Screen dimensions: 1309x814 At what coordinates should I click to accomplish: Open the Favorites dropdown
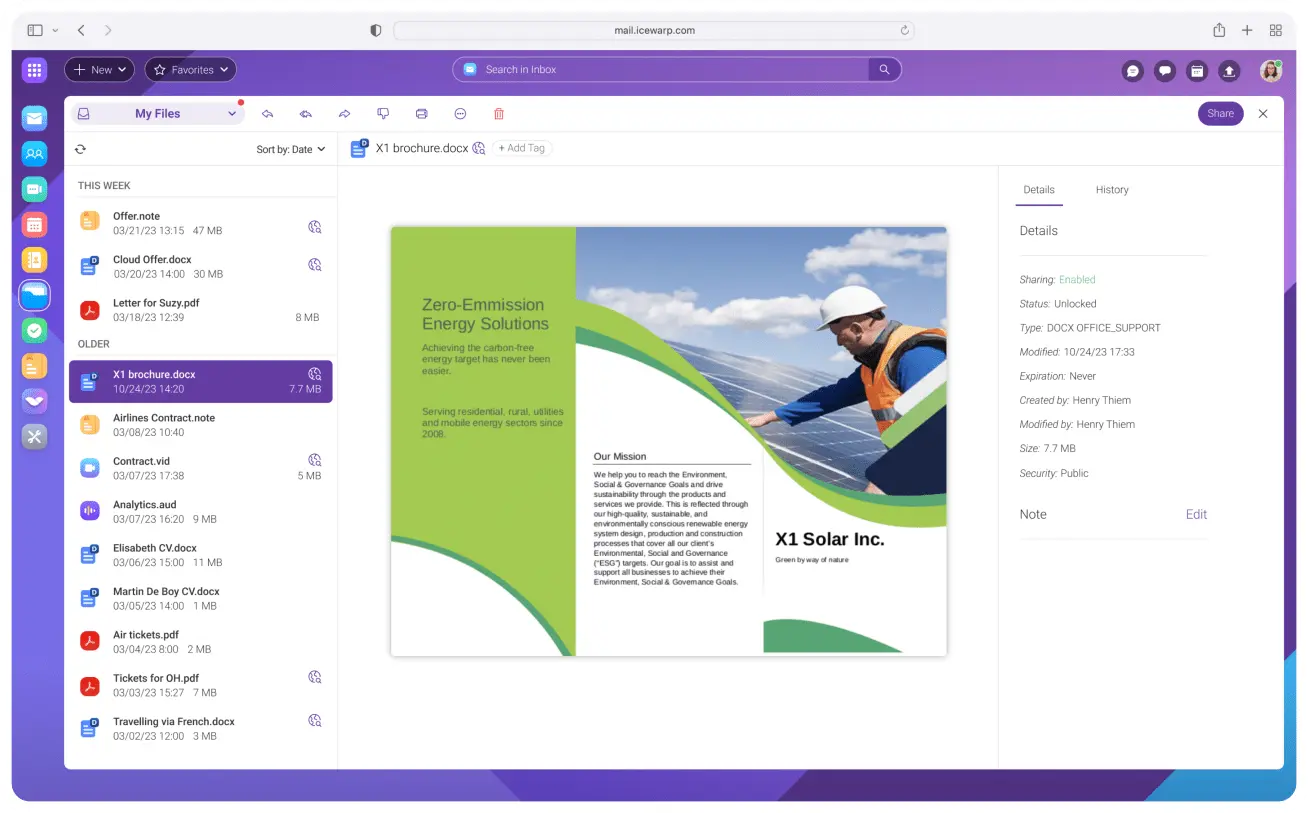[190, 70]
